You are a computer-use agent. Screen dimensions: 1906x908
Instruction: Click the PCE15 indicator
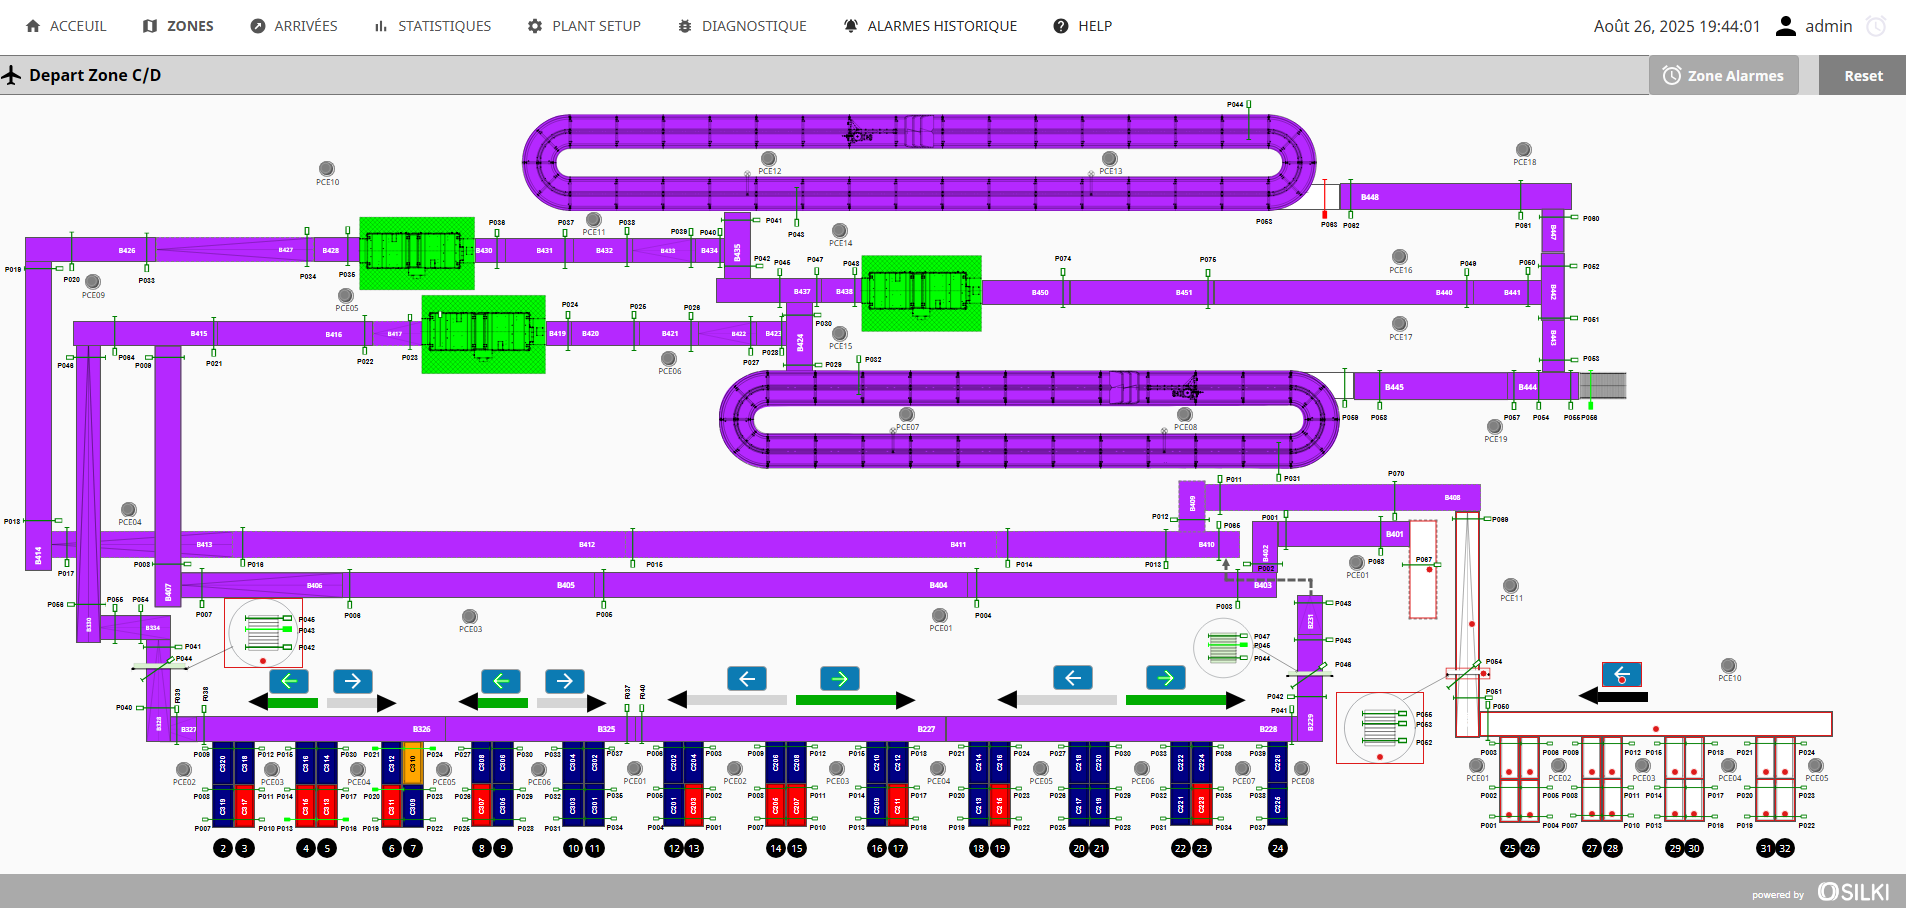pos(840,333)
